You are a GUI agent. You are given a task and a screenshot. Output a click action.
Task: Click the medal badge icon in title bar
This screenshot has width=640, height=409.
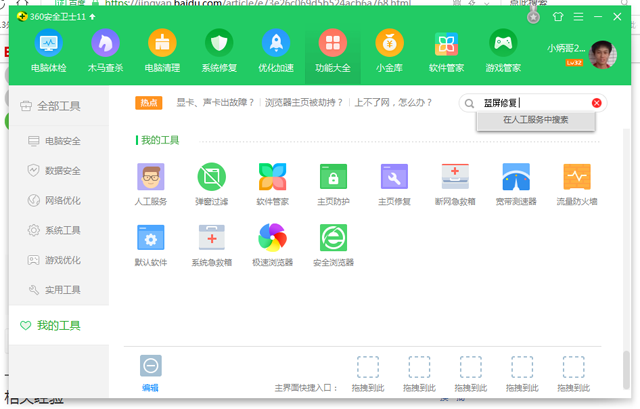pos(533,15)
